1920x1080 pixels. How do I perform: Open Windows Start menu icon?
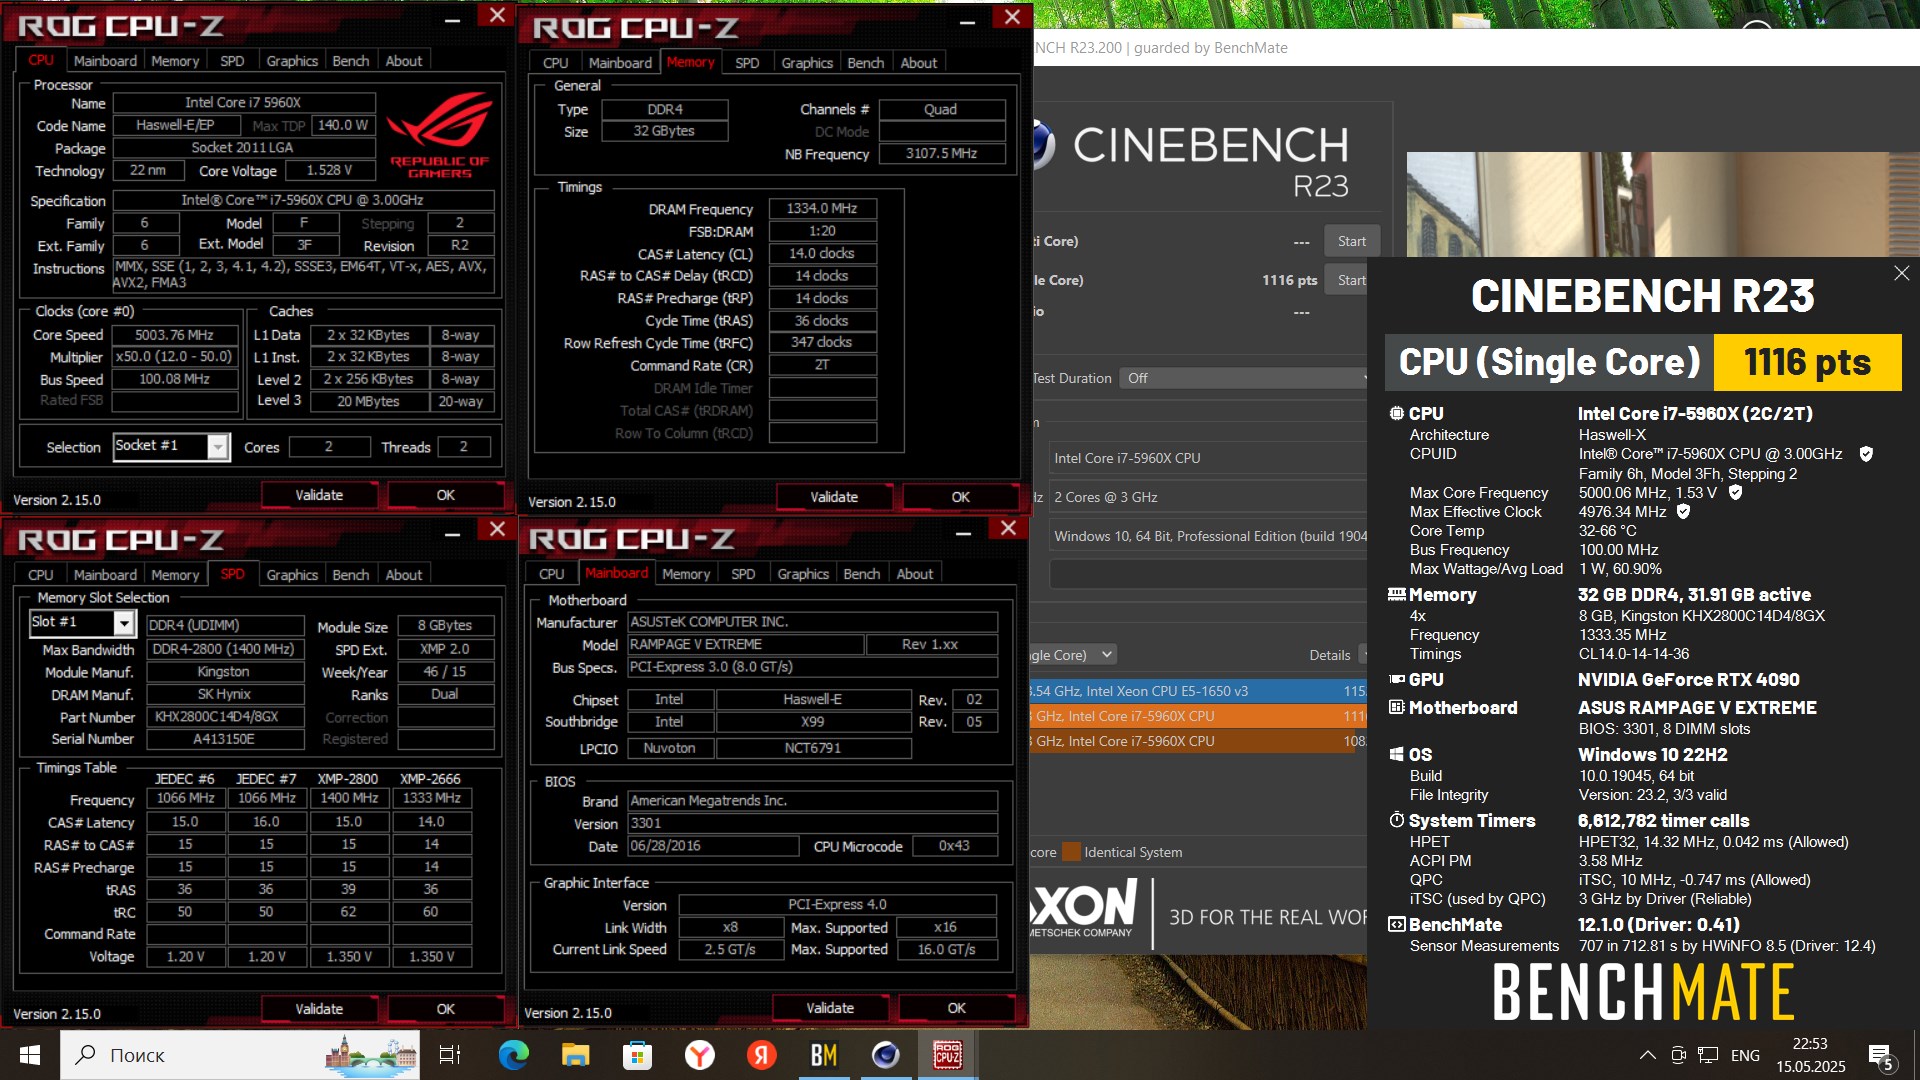tap(30, 1055)
